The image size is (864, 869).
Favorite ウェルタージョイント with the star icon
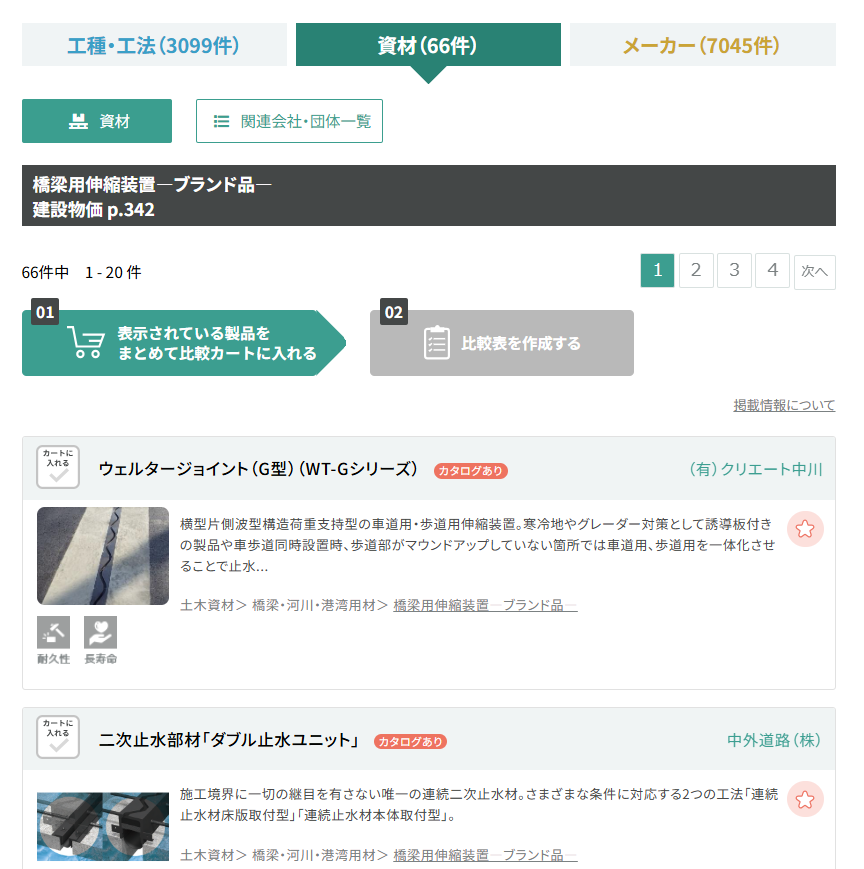pyautogui.click(x=805, y=529)
